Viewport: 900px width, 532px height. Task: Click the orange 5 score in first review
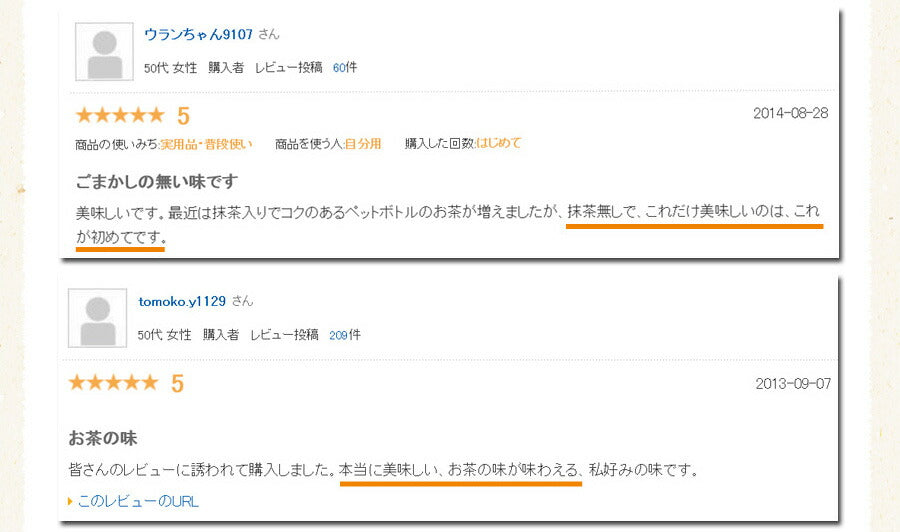click(183, 117)
